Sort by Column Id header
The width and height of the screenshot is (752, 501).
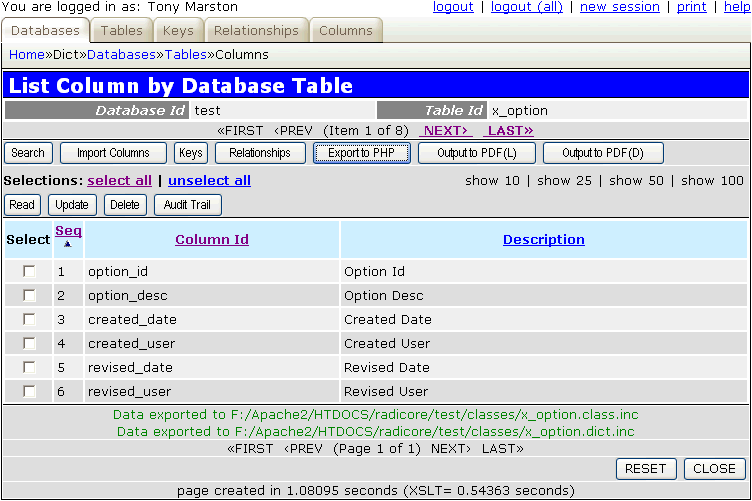(212, 240)
